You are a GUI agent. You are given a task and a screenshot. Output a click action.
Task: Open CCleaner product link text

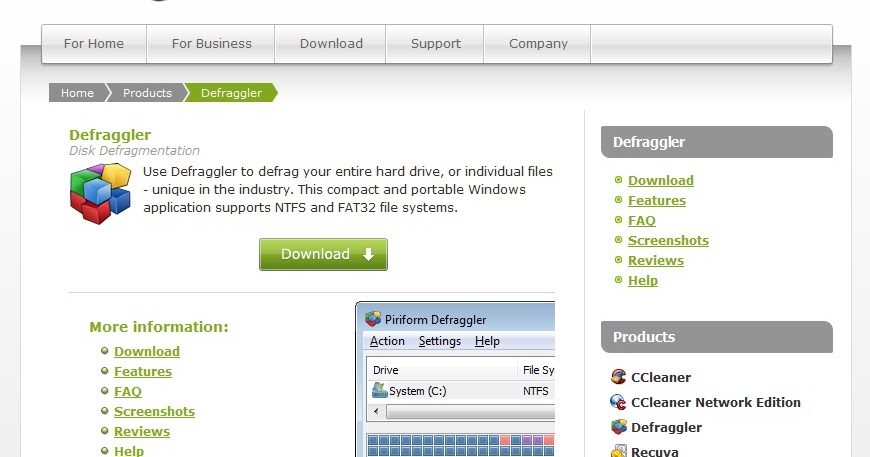pos(661,377)
